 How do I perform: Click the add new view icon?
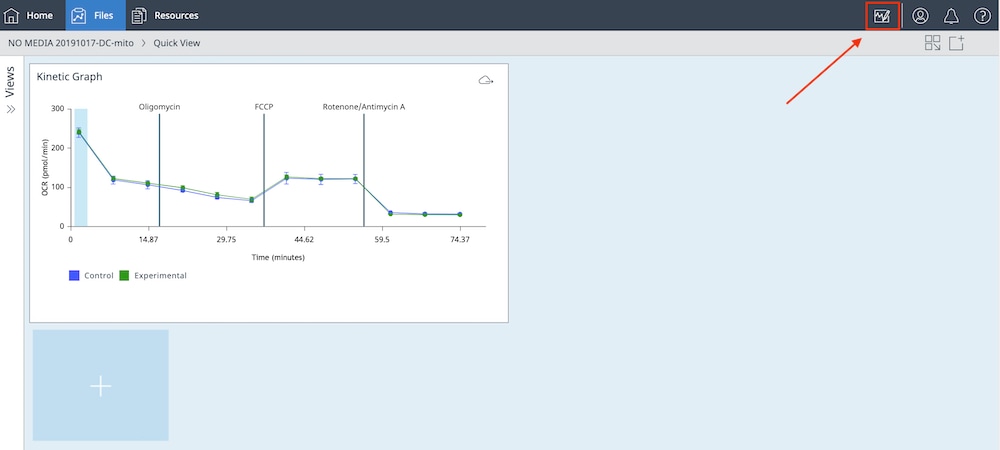pos(957,43)
